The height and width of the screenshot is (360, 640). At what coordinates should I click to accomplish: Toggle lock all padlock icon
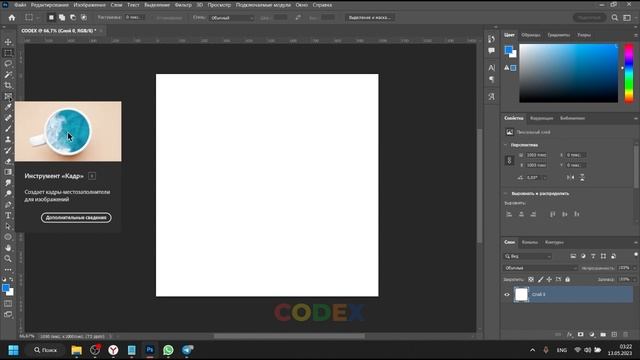click(x=567, y=280)
